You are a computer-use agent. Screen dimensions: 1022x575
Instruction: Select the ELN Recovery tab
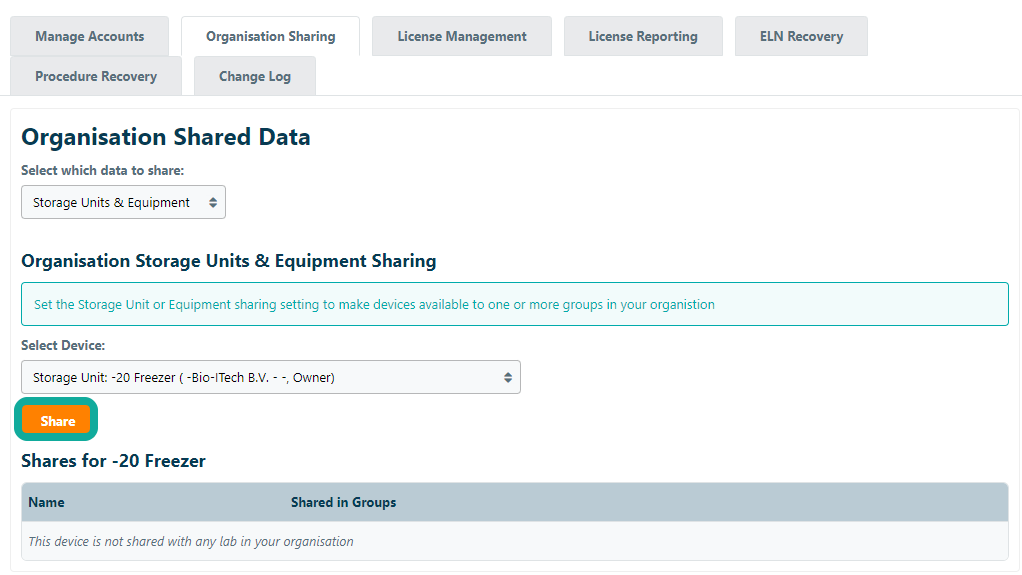coord(801,36)
